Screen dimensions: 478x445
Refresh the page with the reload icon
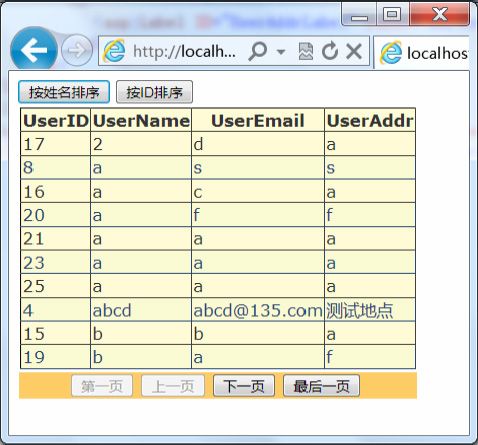[330, 51]
